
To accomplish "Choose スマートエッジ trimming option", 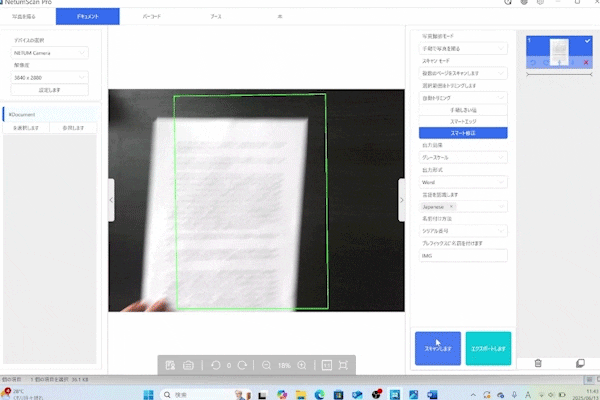I will [463, 122].
